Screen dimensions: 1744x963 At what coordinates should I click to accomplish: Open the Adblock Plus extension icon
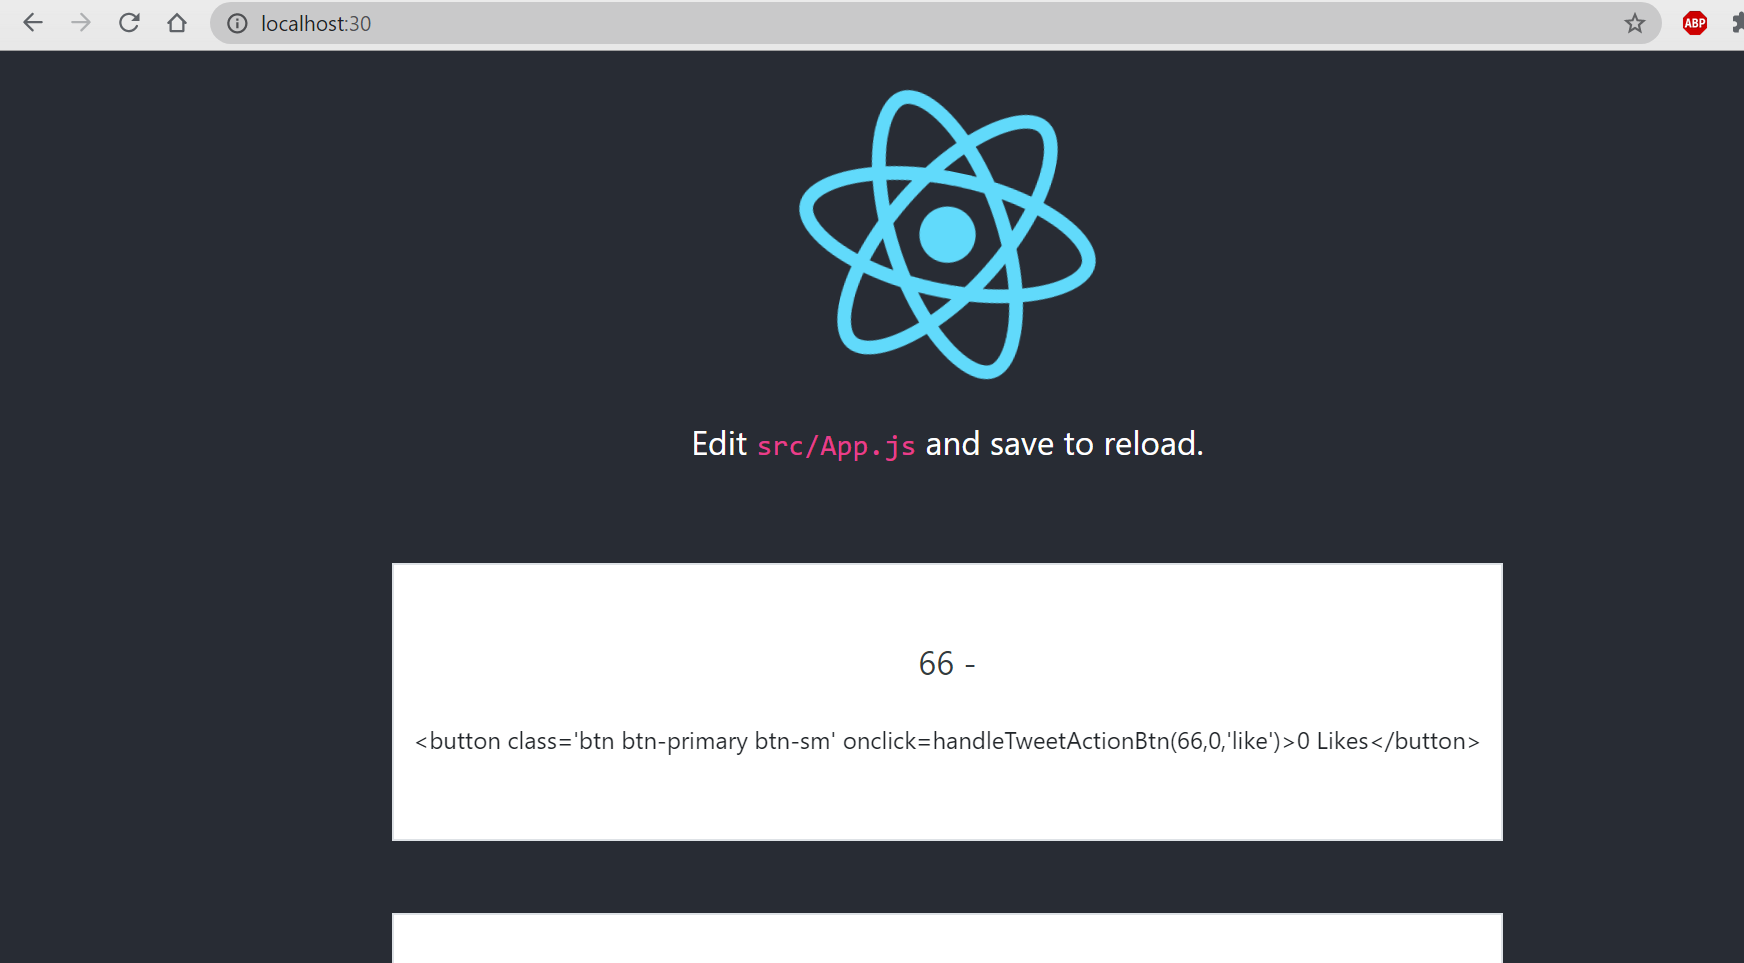[1695, 23]
